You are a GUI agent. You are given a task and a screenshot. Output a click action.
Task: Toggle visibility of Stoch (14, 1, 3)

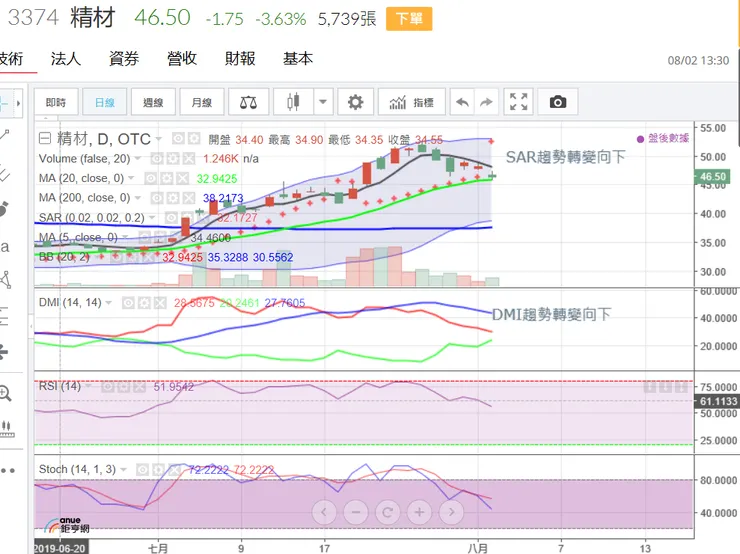pyautogui.click(x=142, y=470)
